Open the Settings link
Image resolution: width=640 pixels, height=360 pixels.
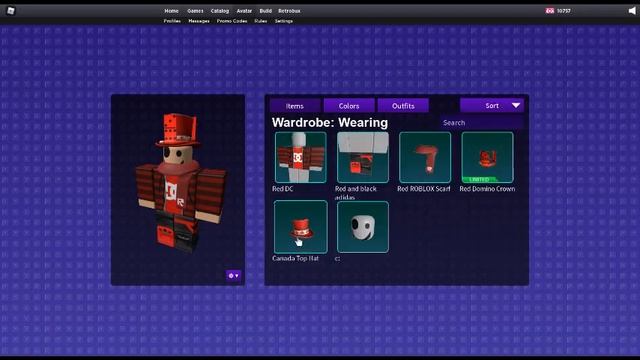coord(284,21)
